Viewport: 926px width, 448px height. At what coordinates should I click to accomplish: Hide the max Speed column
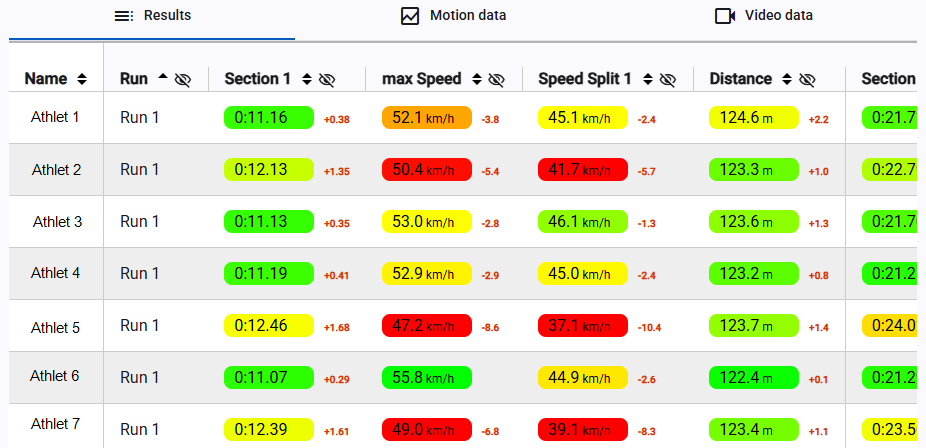[x=497, y=80]
